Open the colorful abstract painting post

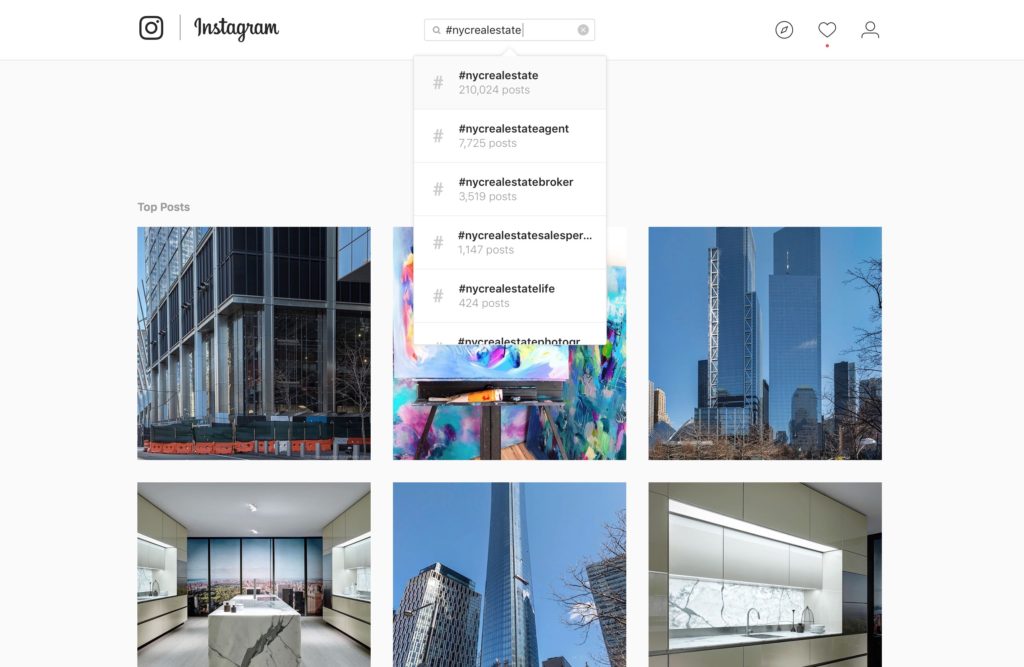click(509, 402)
